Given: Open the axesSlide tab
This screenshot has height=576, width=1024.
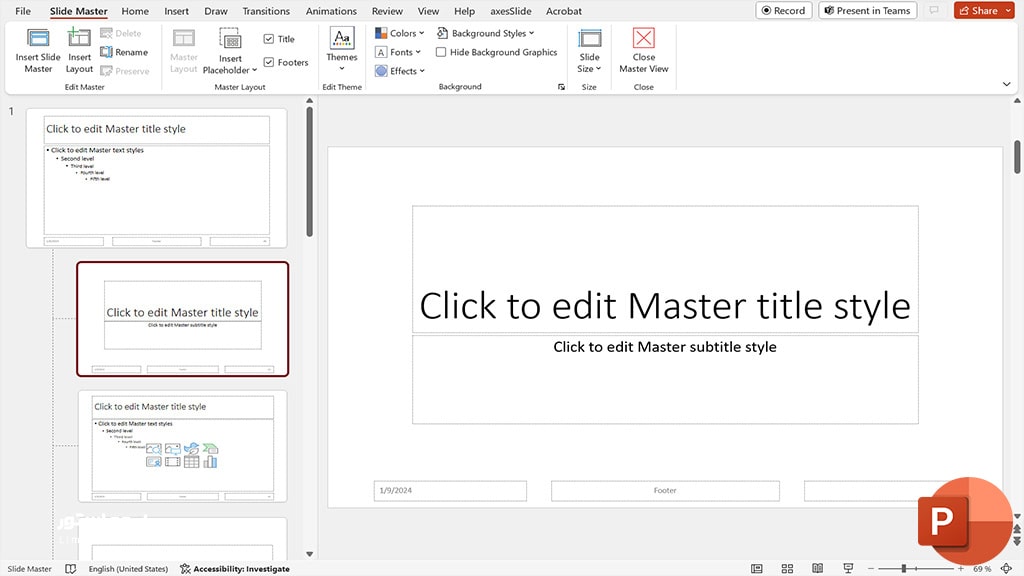Looking at the screenshot, I should [x=511, y=11].
